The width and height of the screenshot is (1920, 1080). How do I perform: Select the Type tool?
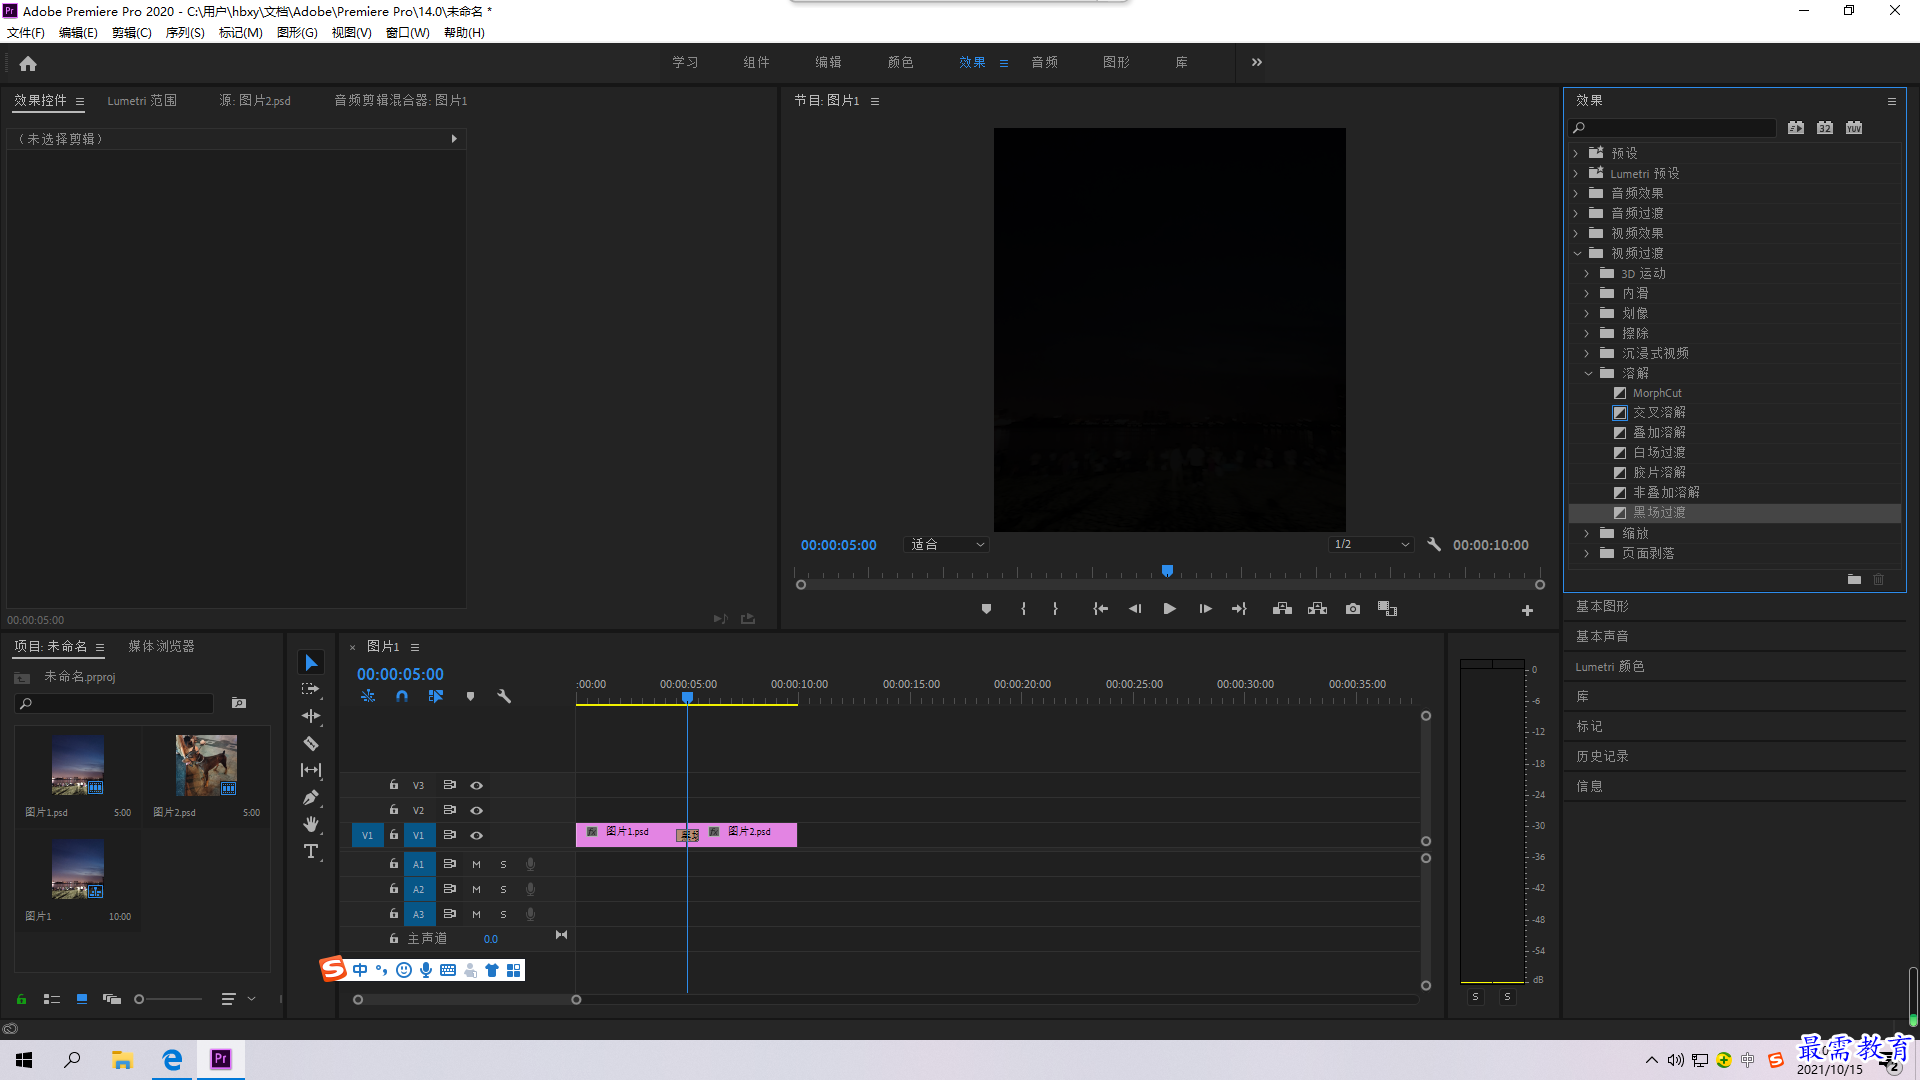[x=311, y=851]
